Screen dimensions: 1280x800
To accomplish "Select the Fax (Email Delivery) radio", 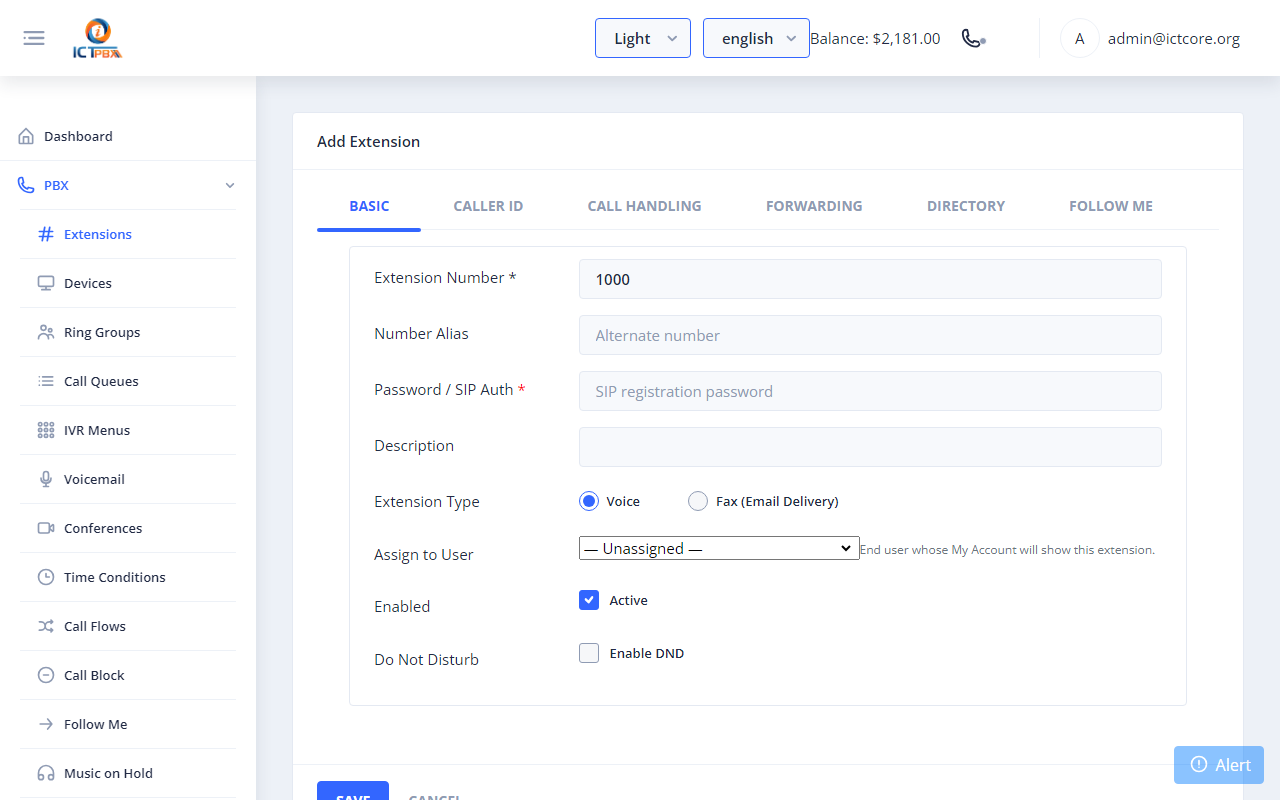I will click(698, 501).
